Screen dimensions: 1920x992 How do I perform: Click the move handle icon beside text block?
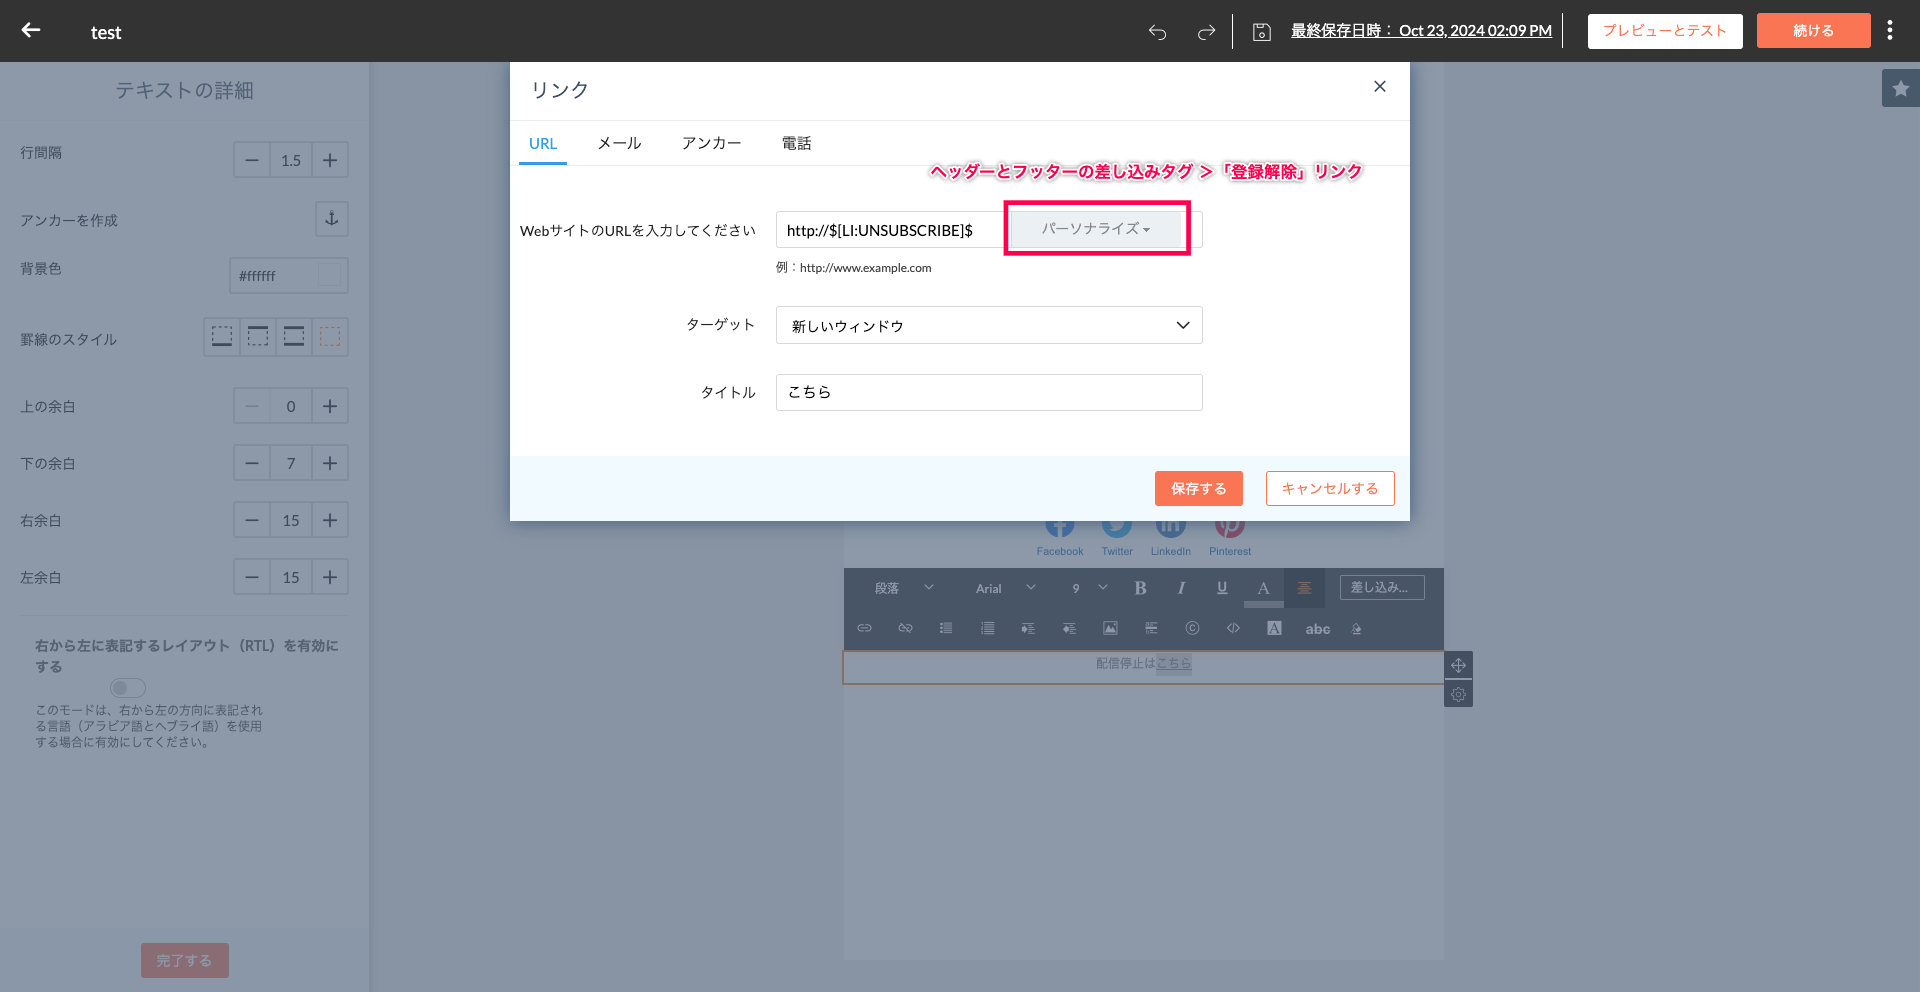coord(1458,665)
